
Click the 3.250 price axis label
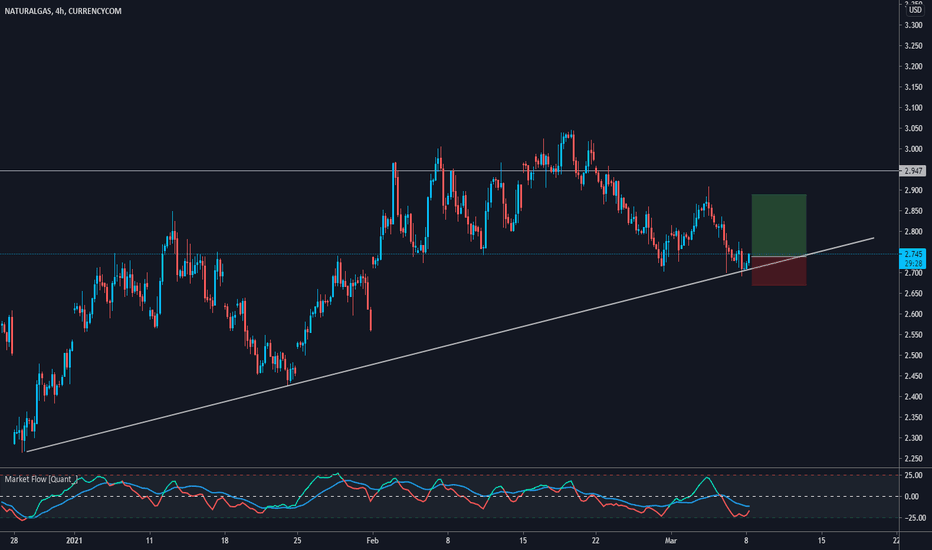[914, 46]
